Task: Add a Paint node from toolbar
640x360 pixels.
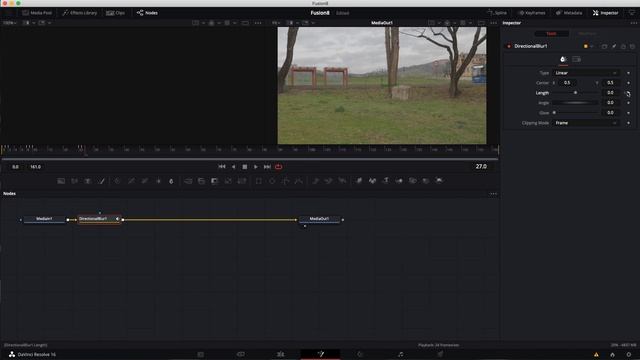Action: pyautogui.click(x=102, y=181)
